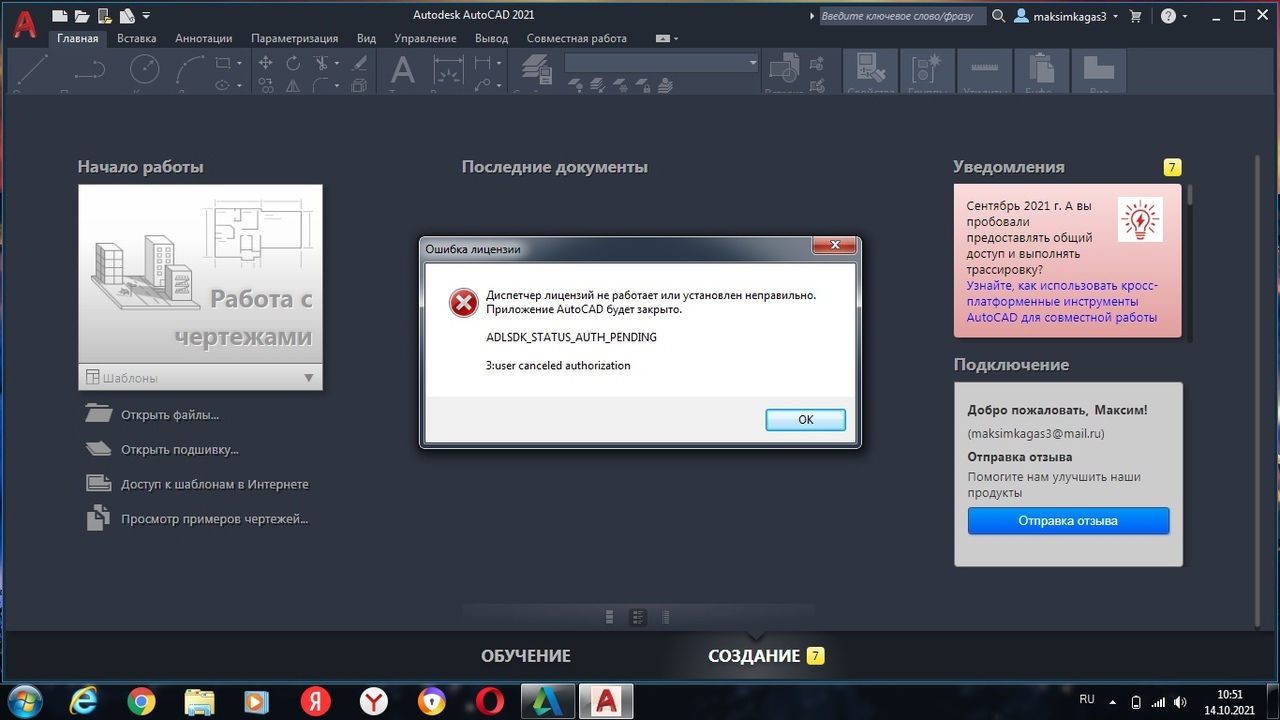
Task: Select the Dimension tool in the ribbon
Action: point(448,70)
